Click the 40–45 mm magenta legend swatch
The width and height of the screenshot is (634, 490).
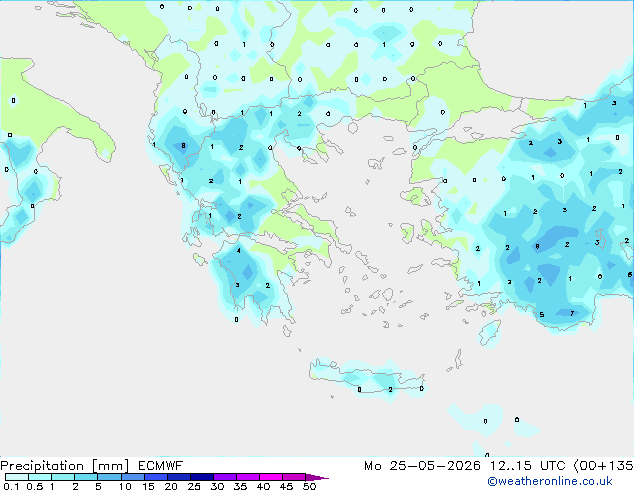click(271, 477)
